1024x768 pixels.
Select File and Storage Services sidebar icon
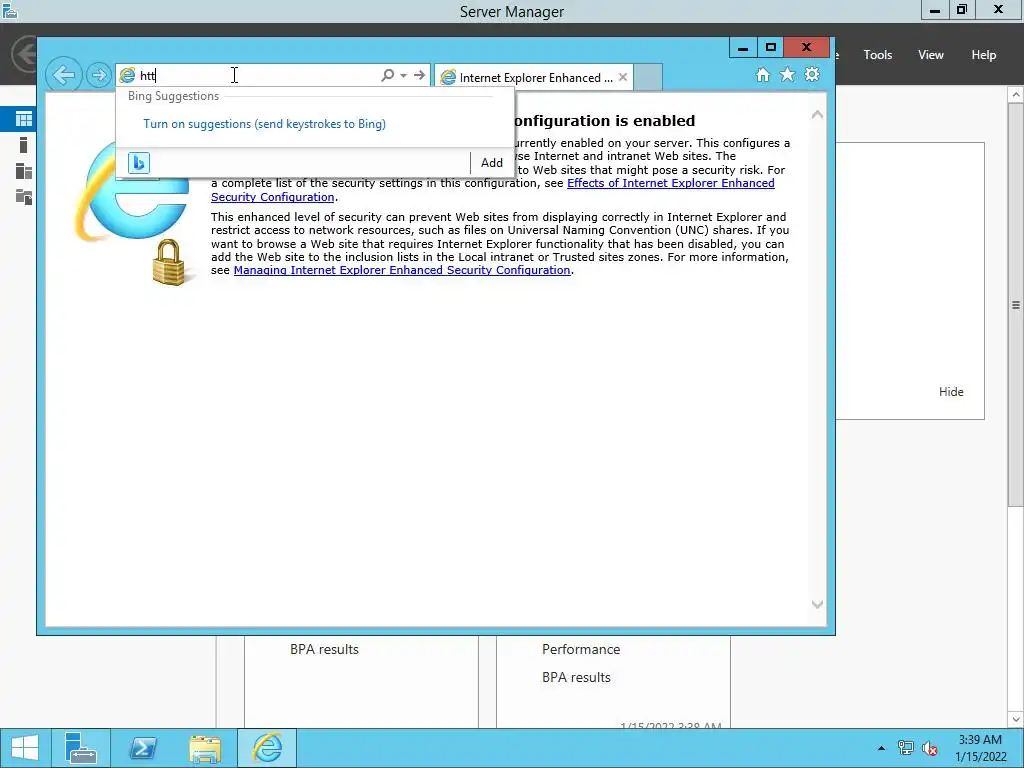click(x=24, y=197)
